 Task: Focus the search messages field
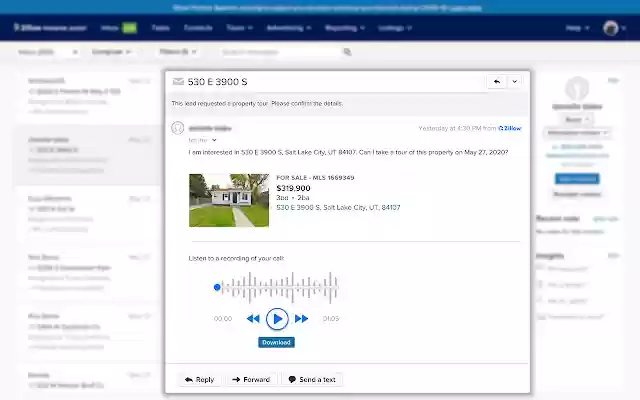pos(281,52)
